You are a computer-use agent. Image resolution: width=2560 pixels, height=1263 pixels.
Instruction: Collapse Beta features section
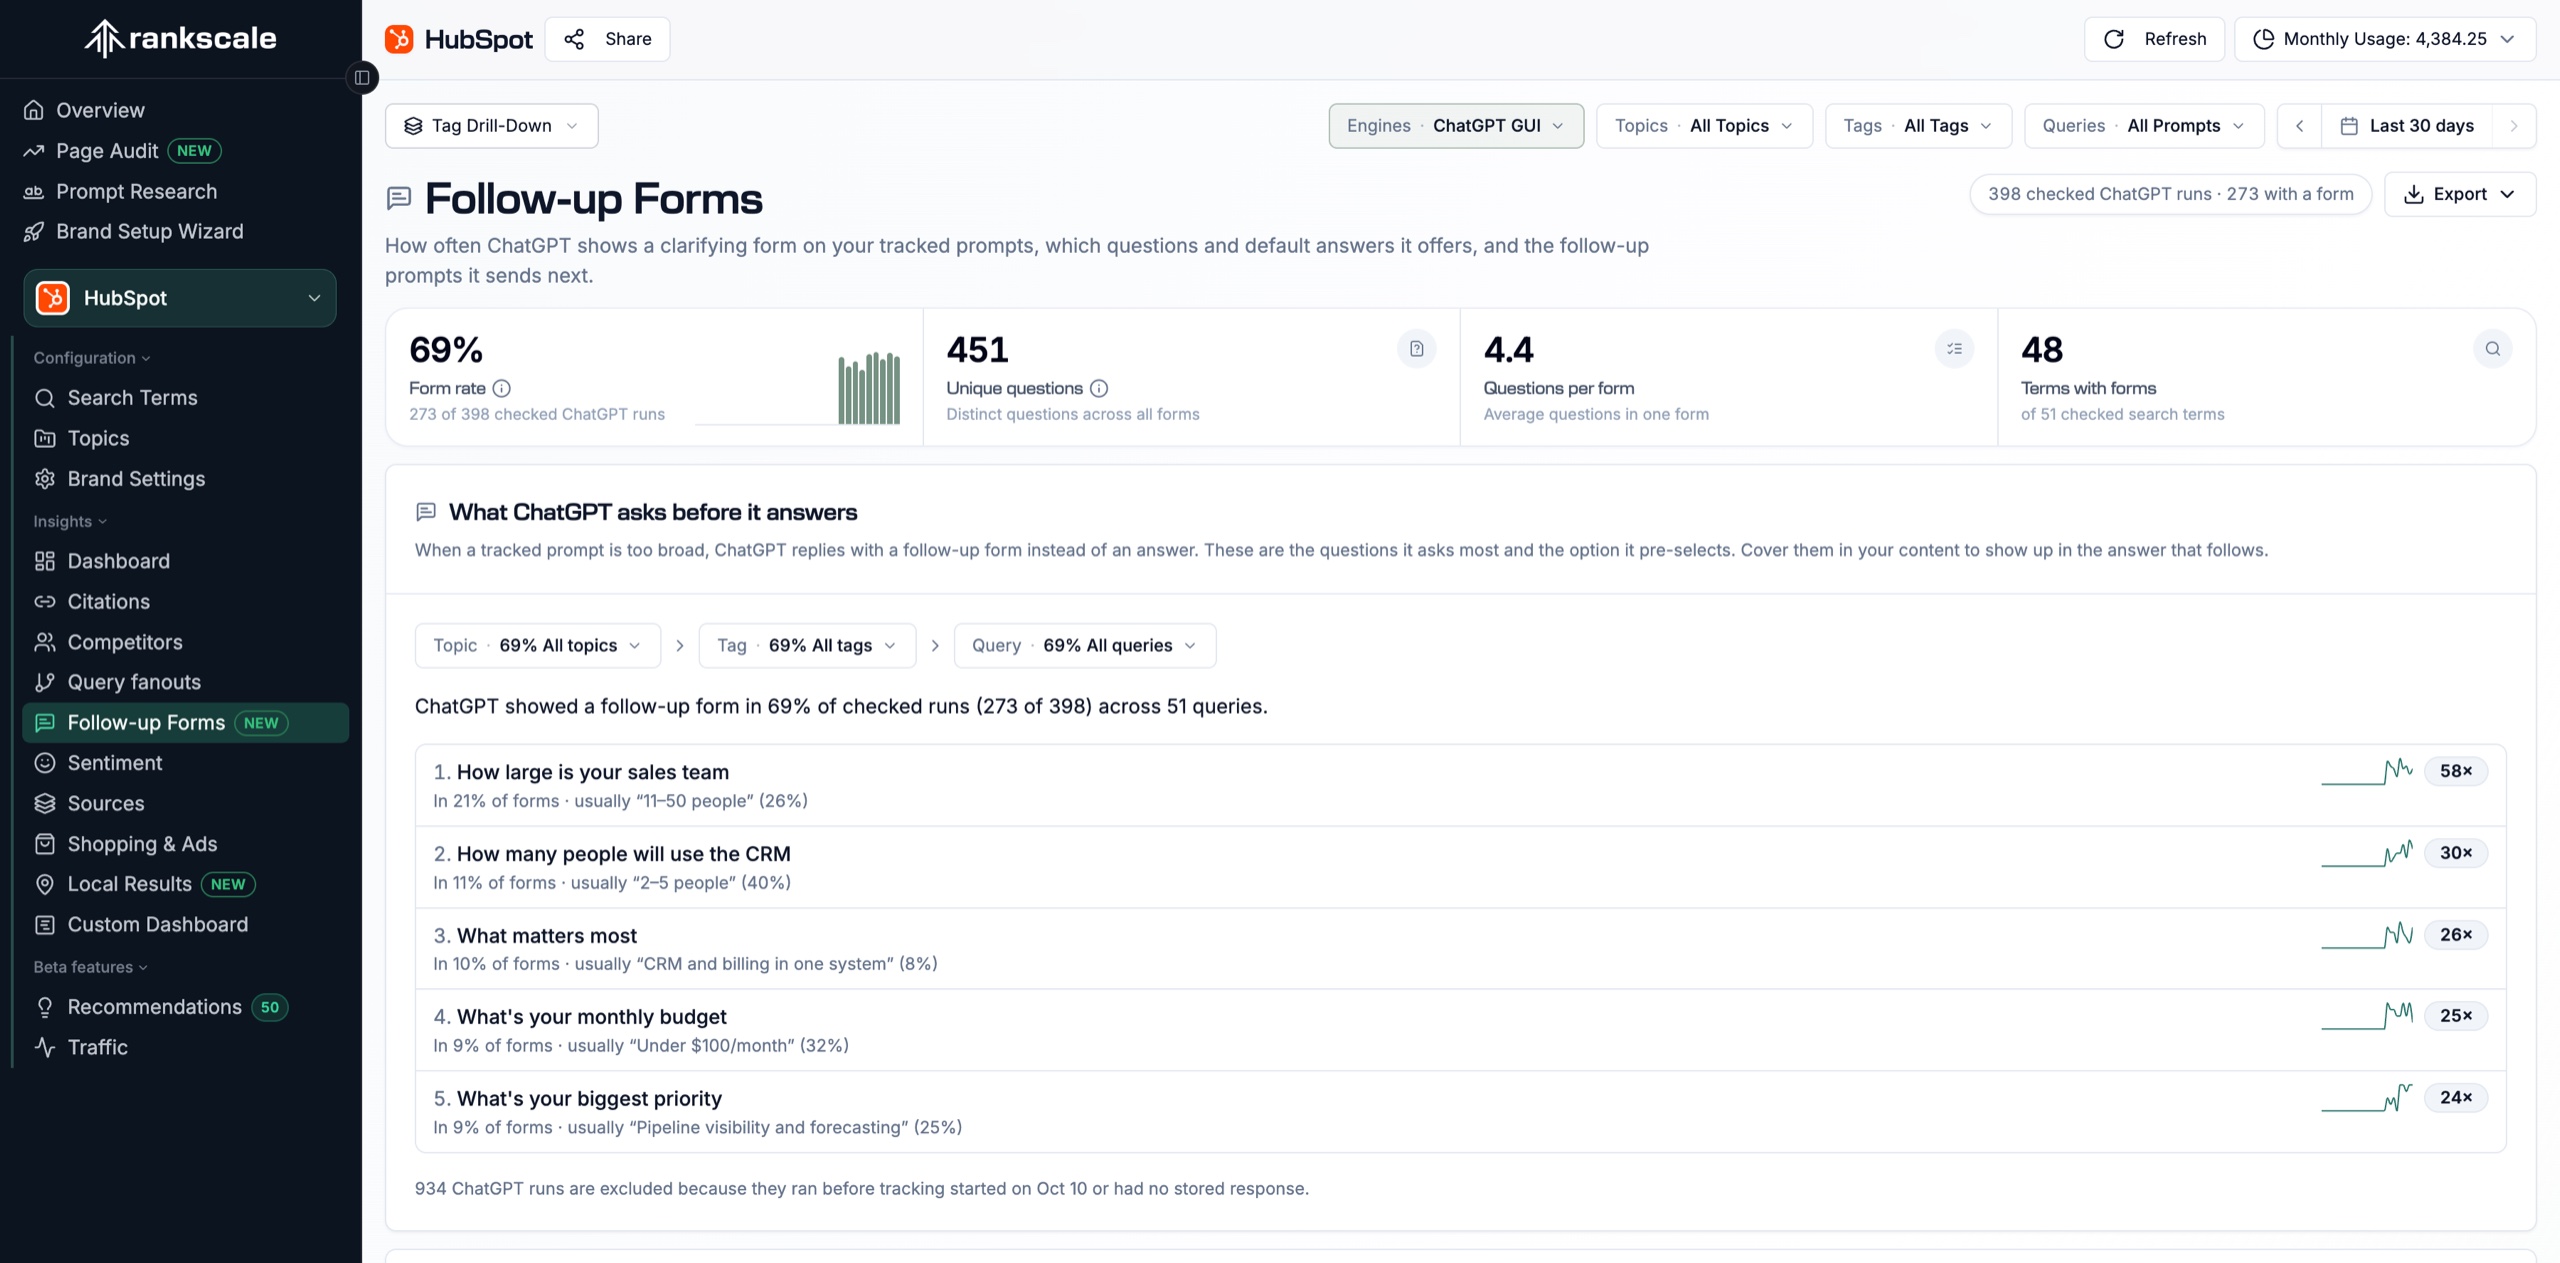click(x=90, y=967)
